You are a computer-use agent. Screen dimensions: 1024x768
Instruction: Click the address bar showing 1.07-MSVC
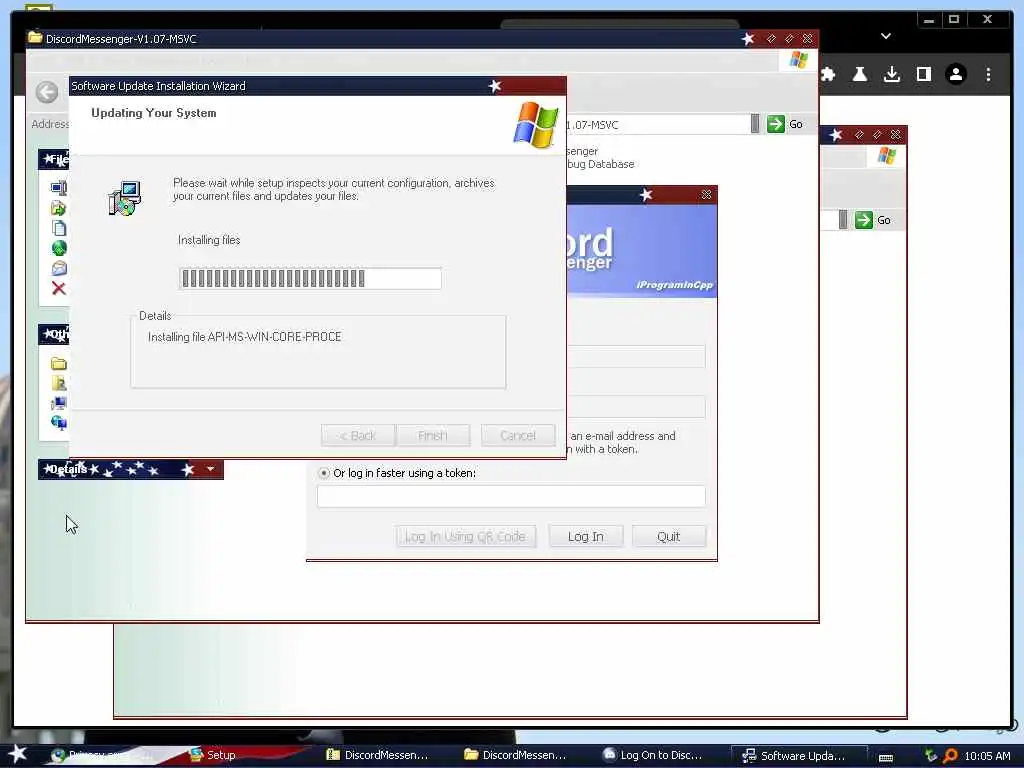coord(656,124)
